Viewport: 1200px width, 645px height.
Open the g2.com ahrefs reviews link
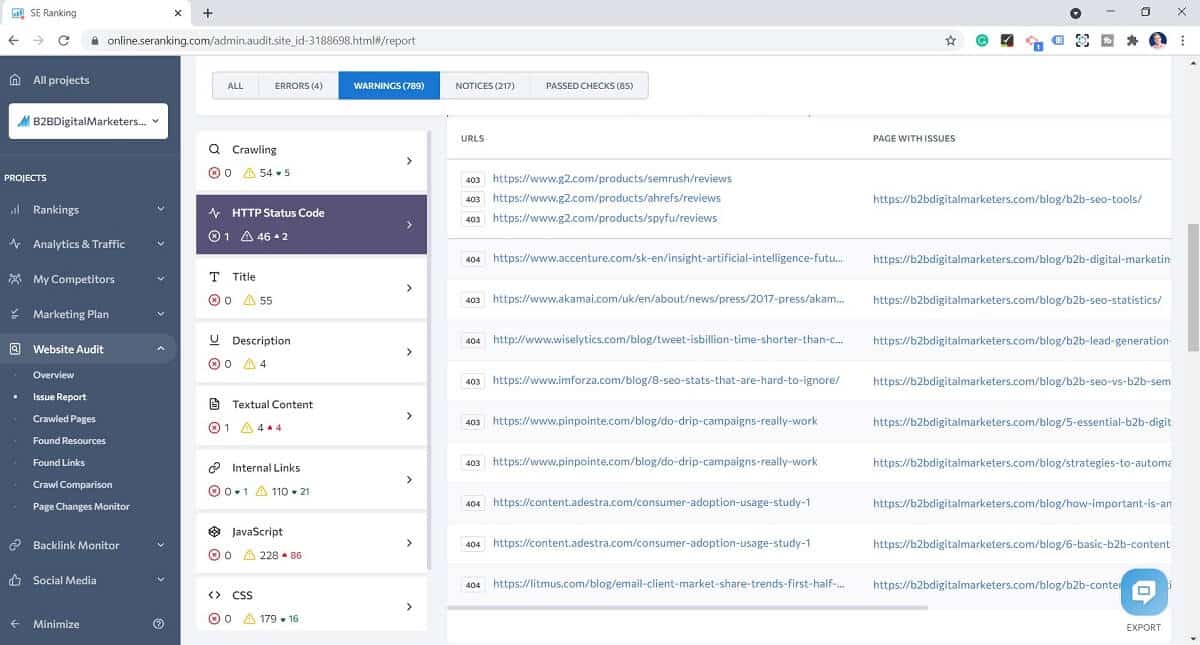607,199
